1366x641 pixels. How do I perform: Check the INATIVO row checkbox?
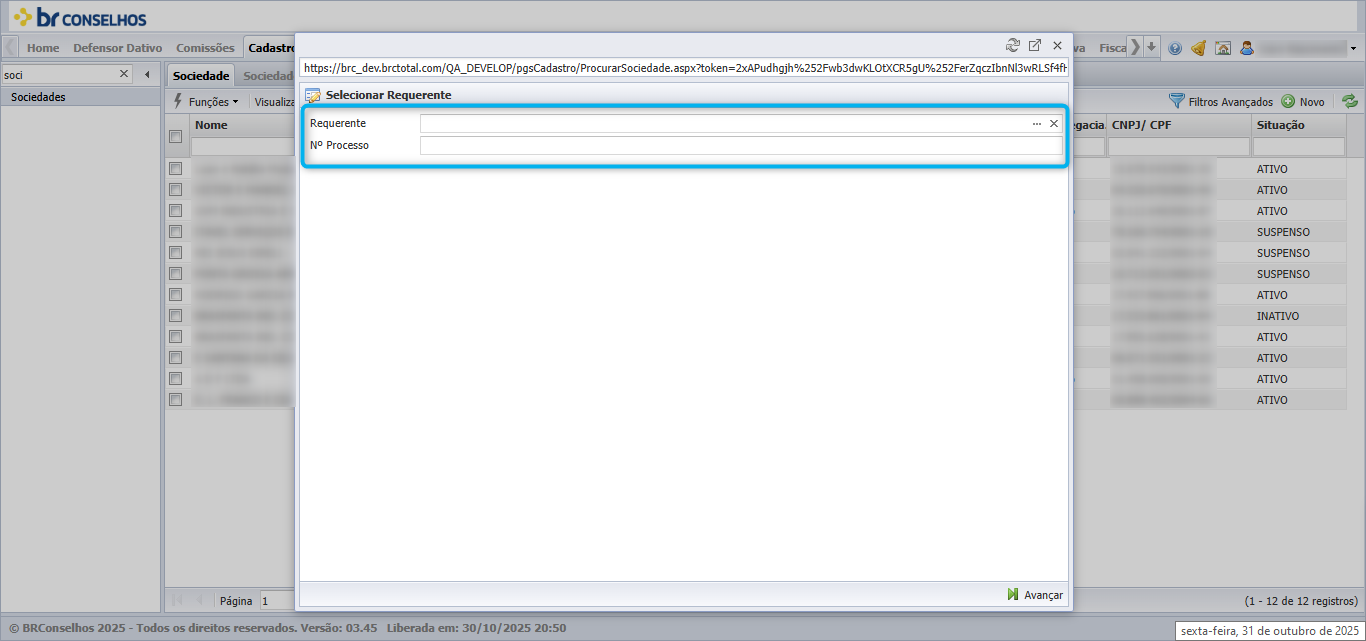point(175,316)
